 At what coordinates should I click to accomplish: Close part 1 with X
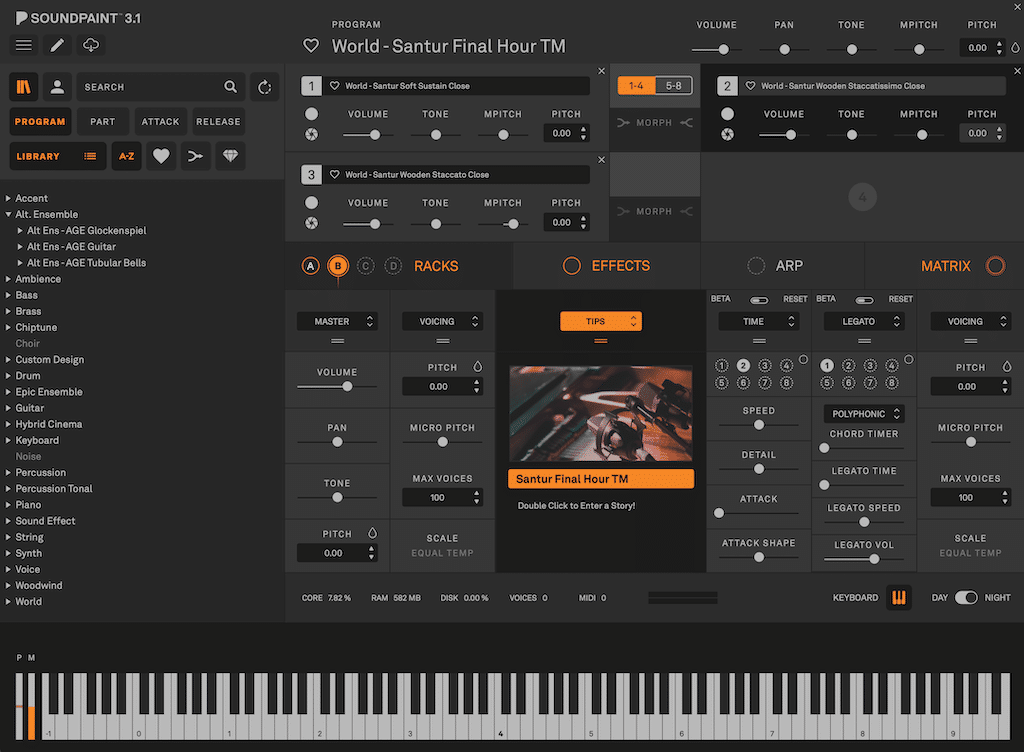[x=601, y=70]
